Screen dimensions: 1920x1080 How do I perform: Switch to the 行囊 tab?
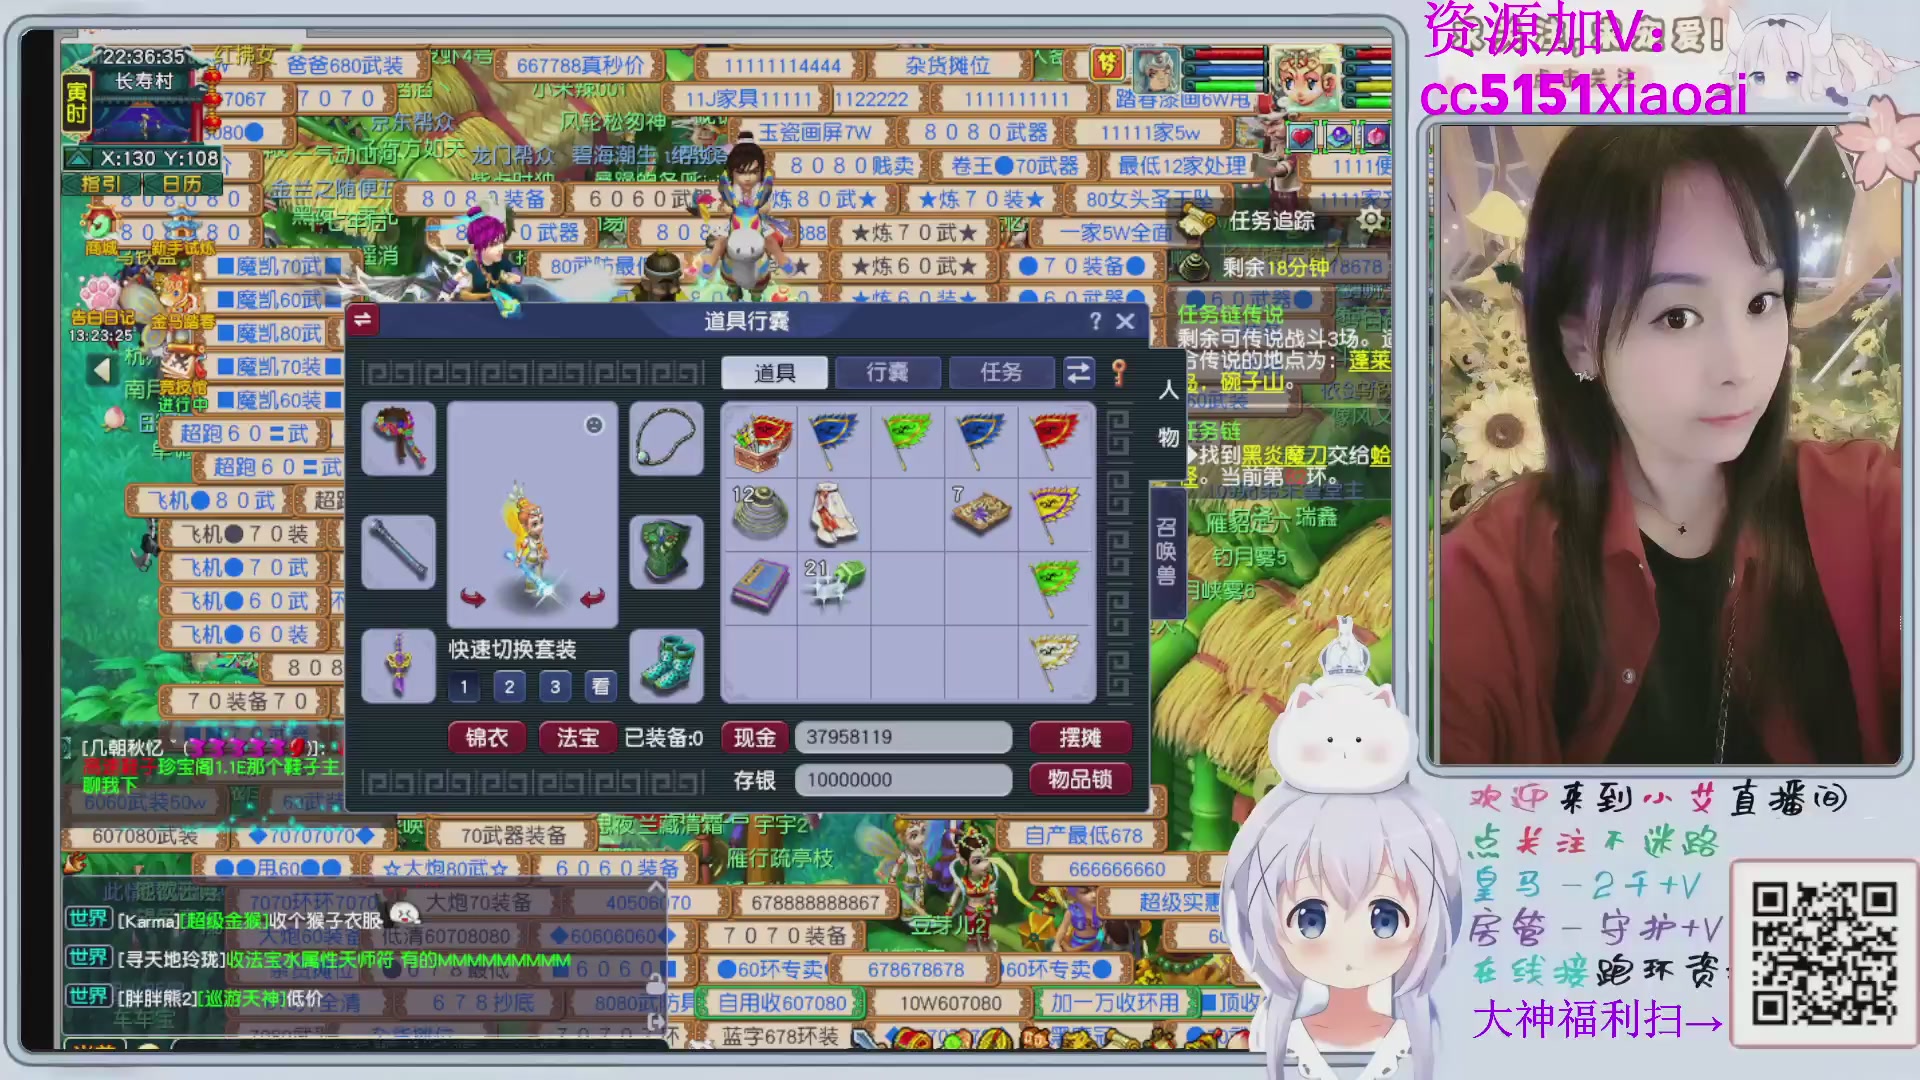(x=887, y=373)
